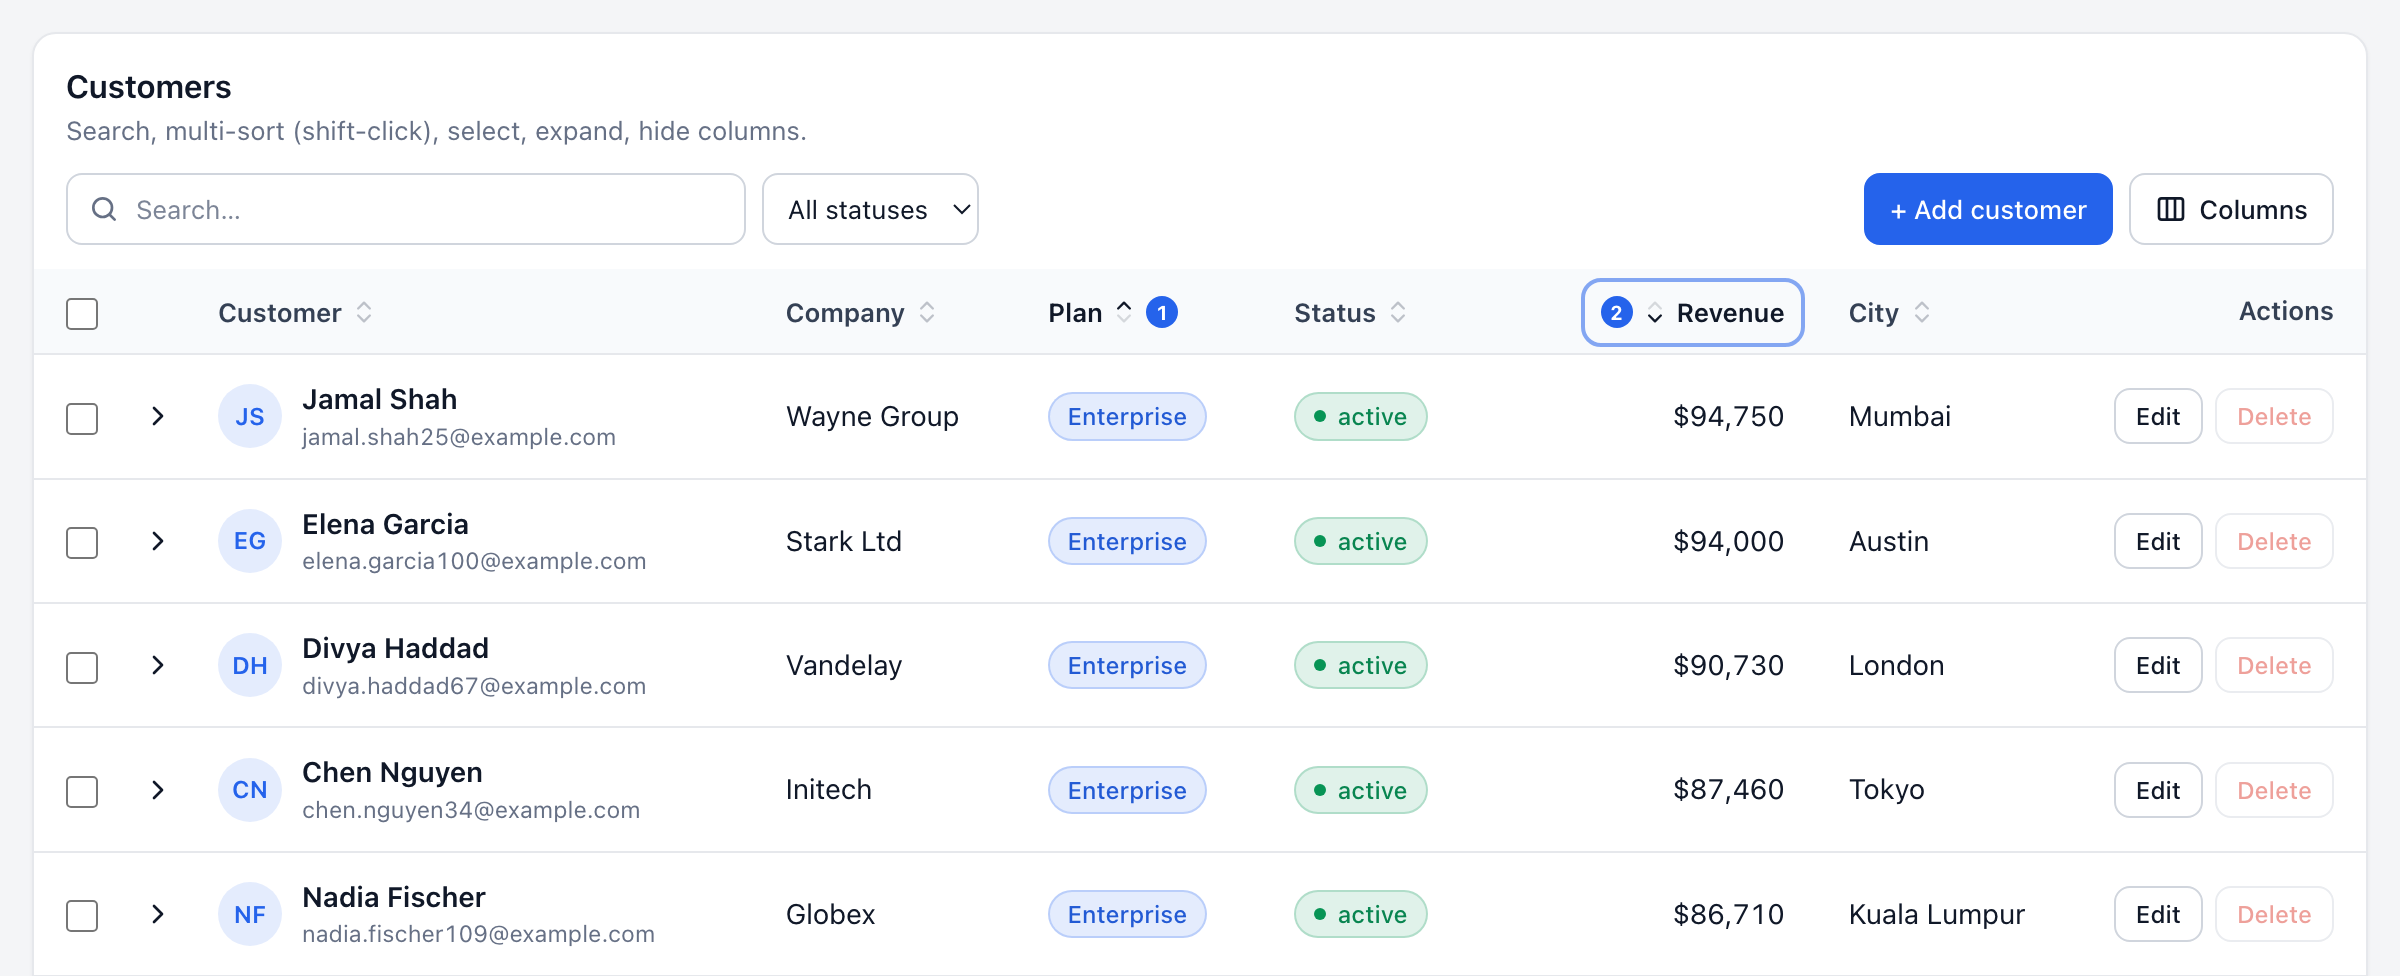Edit the Divya Haddad record
The height and width of the screenshot is (976, 2400).
(x=2158, y=665)
